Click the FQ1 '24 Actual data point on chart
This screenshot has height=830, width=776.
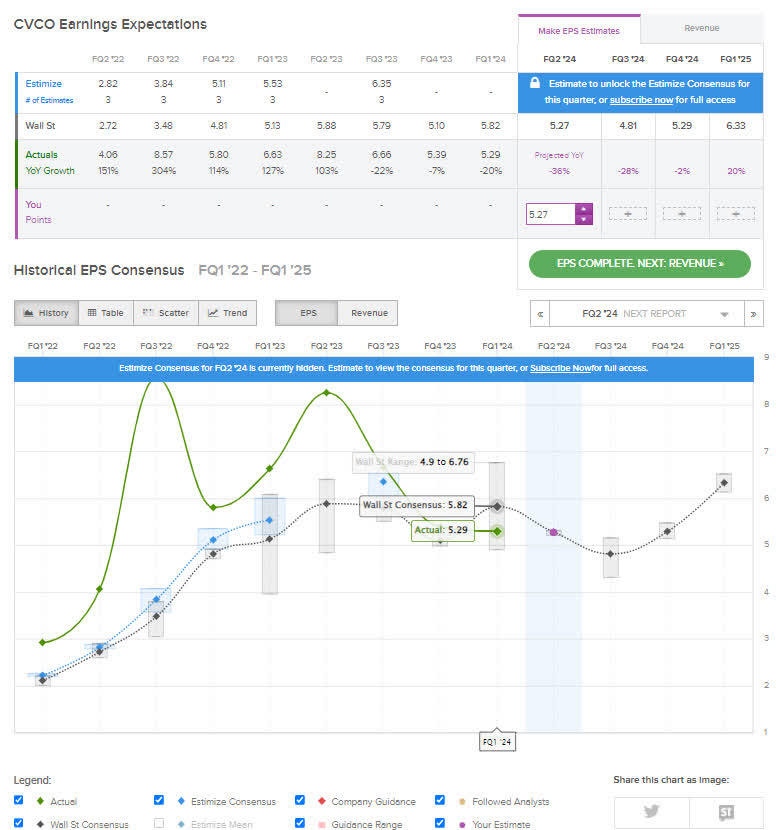point(497,531)
